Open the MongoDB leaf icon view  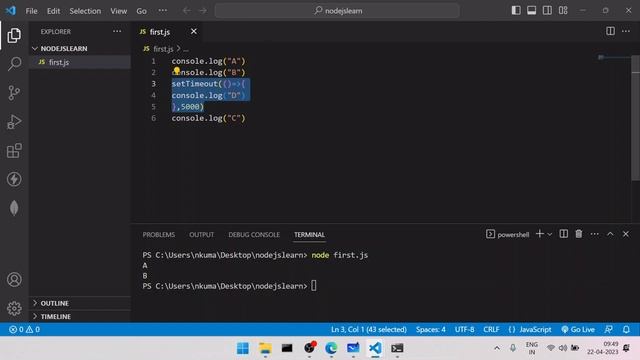[14, 208]
